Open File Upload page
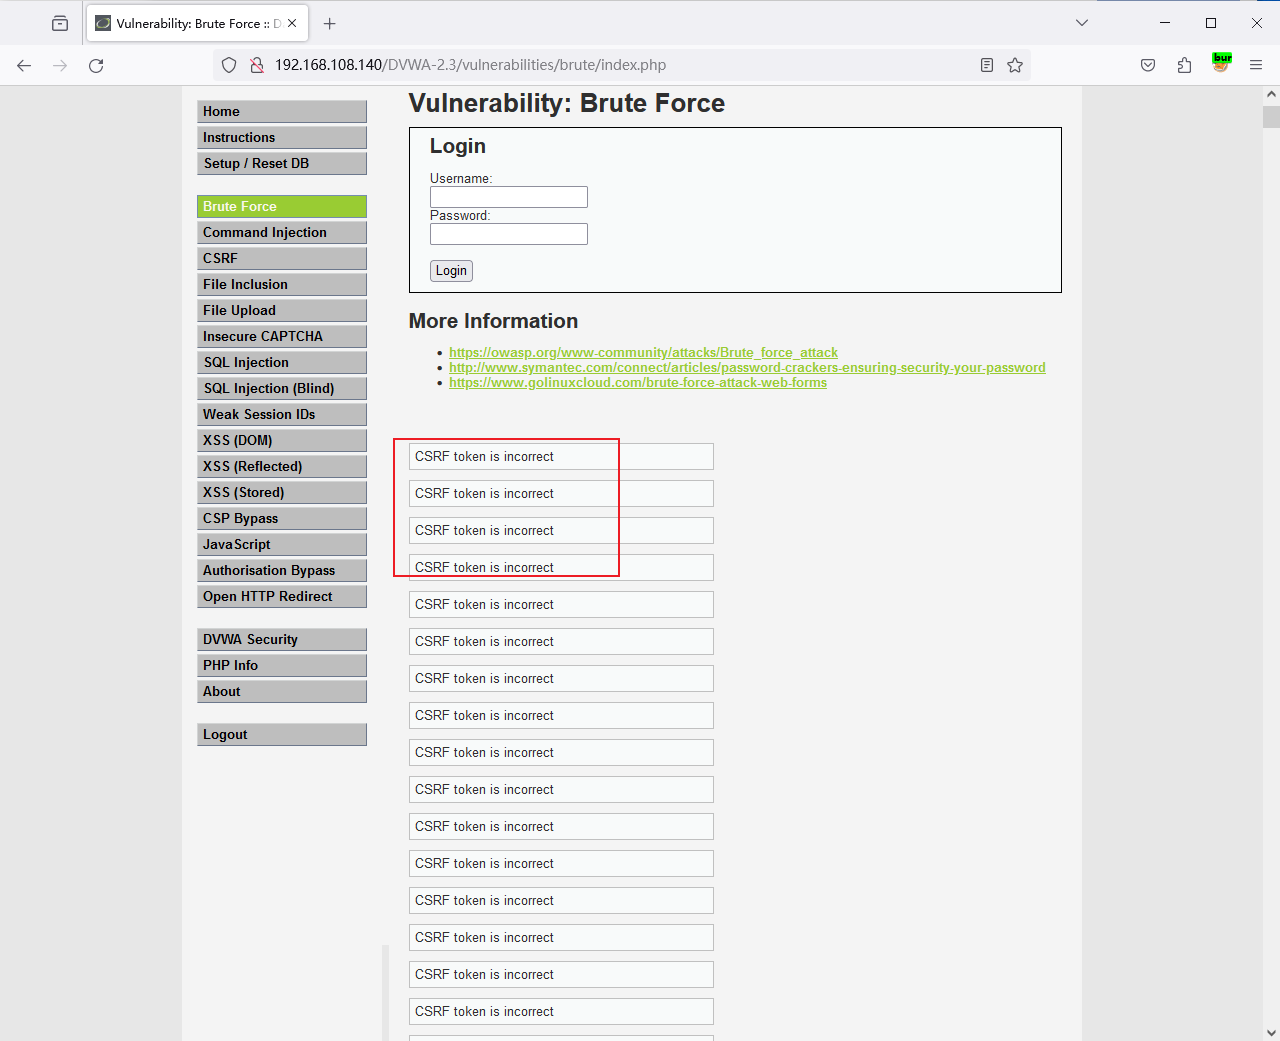Image resolution: width=1280 pixels, height=1041 pixels. [x=282, y=310]
